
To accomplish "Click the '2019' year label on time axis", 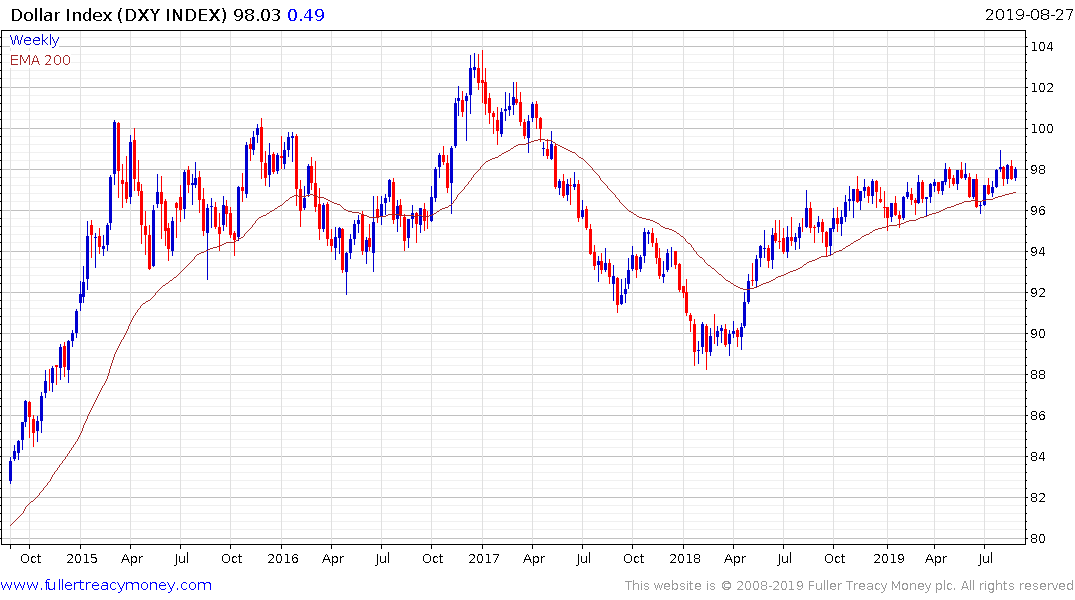I will click(889, 559).
